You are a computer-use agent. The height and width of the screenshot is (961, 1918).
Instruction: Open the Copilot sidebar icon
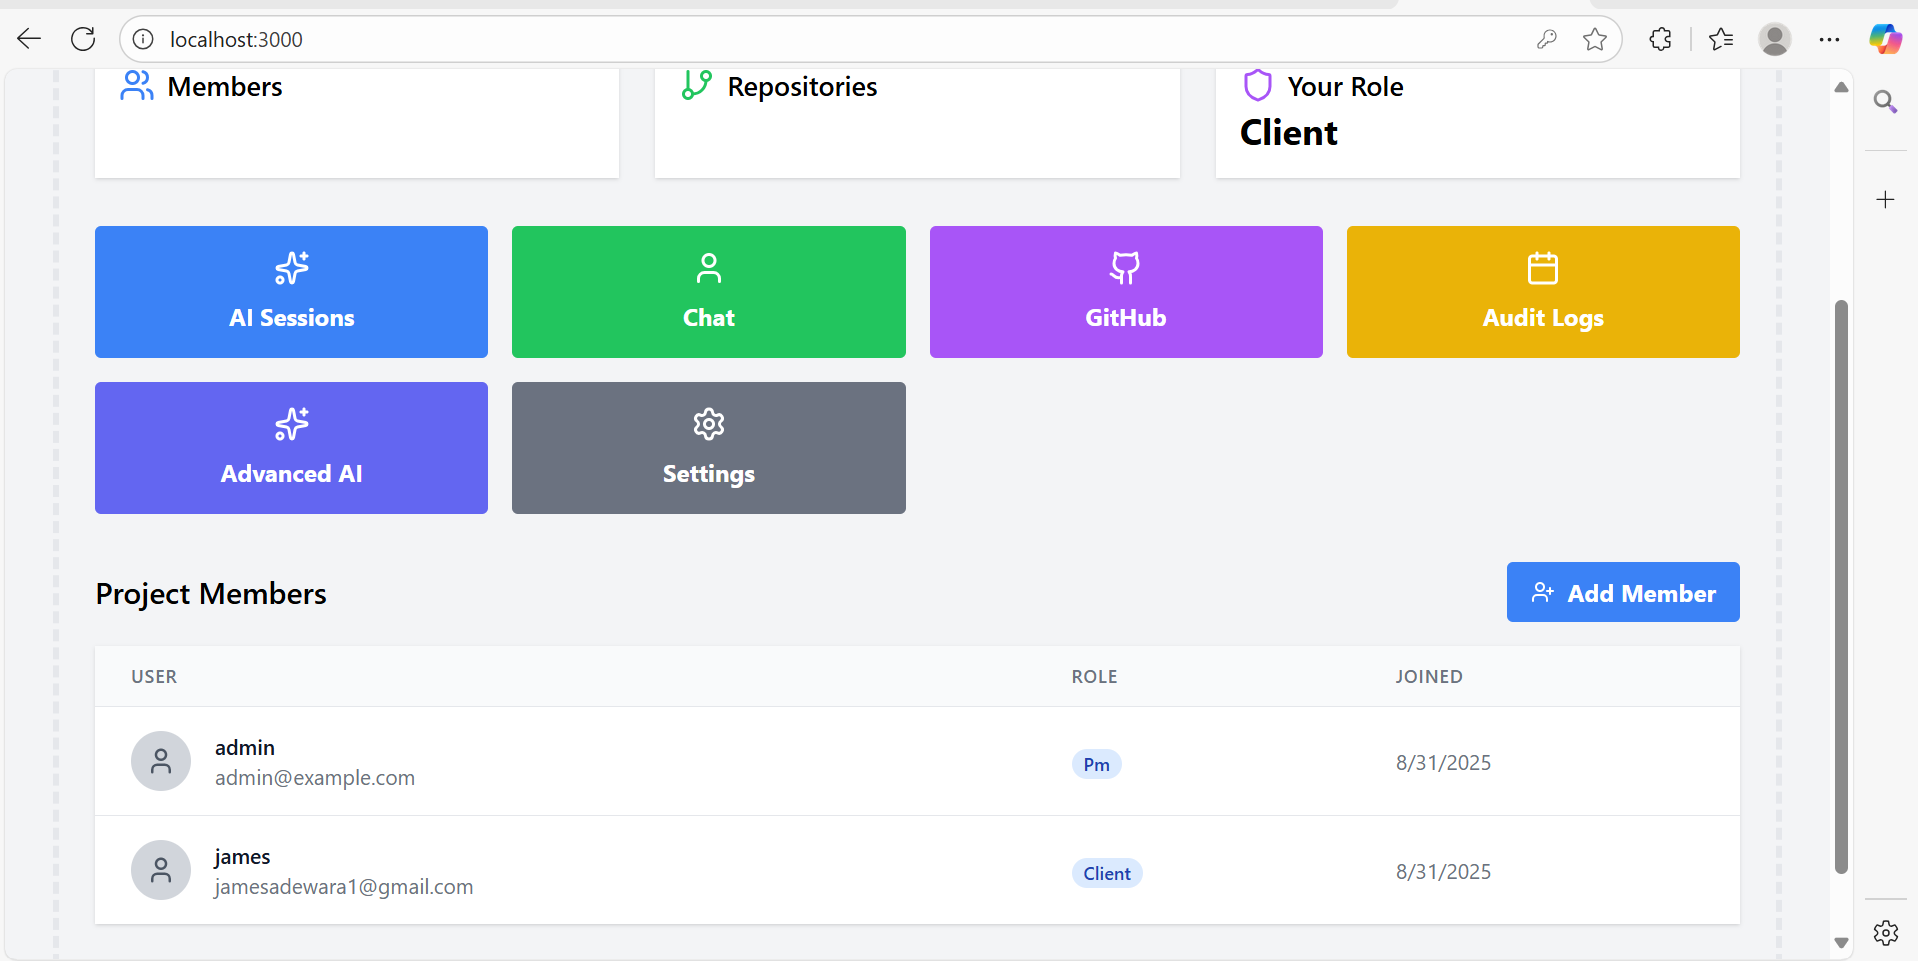point(1885,39)
